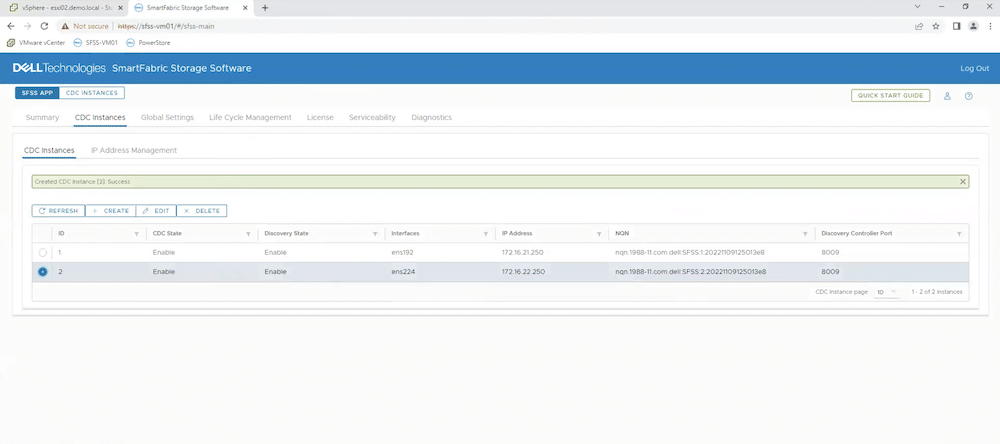The height and width of the screenshot is (444, 1000).
Task: Open the share page icon in the address bar
Action: [919, 26]
